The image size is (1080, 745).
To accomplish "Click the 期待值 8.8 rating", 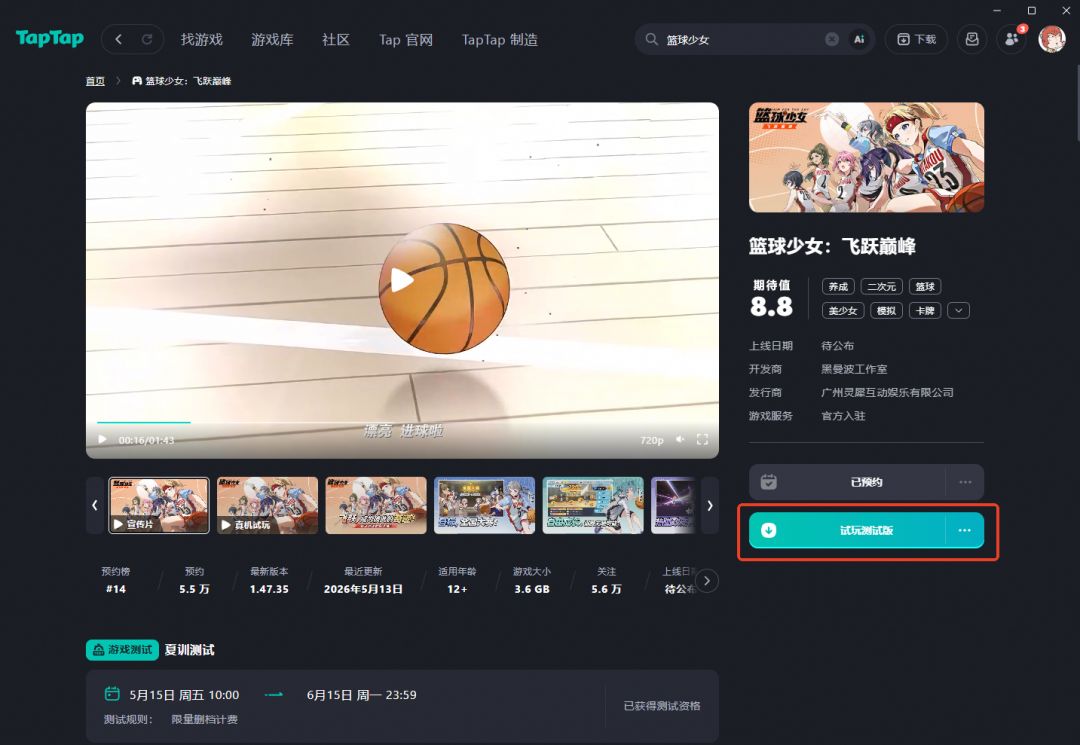I will (771, 299).
